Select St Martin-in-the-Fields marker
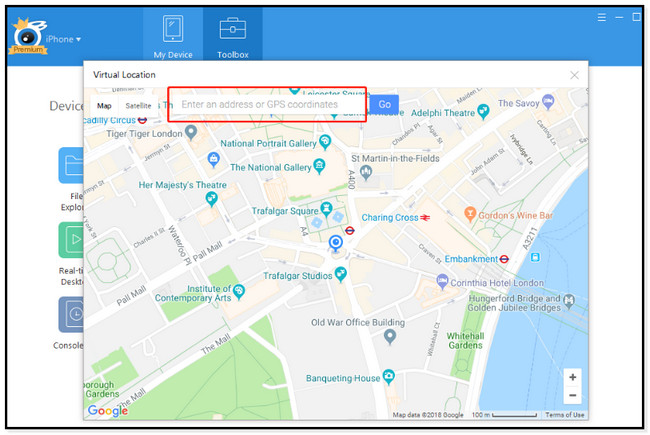Screen dimensions: 650x435 pos(366,173)
